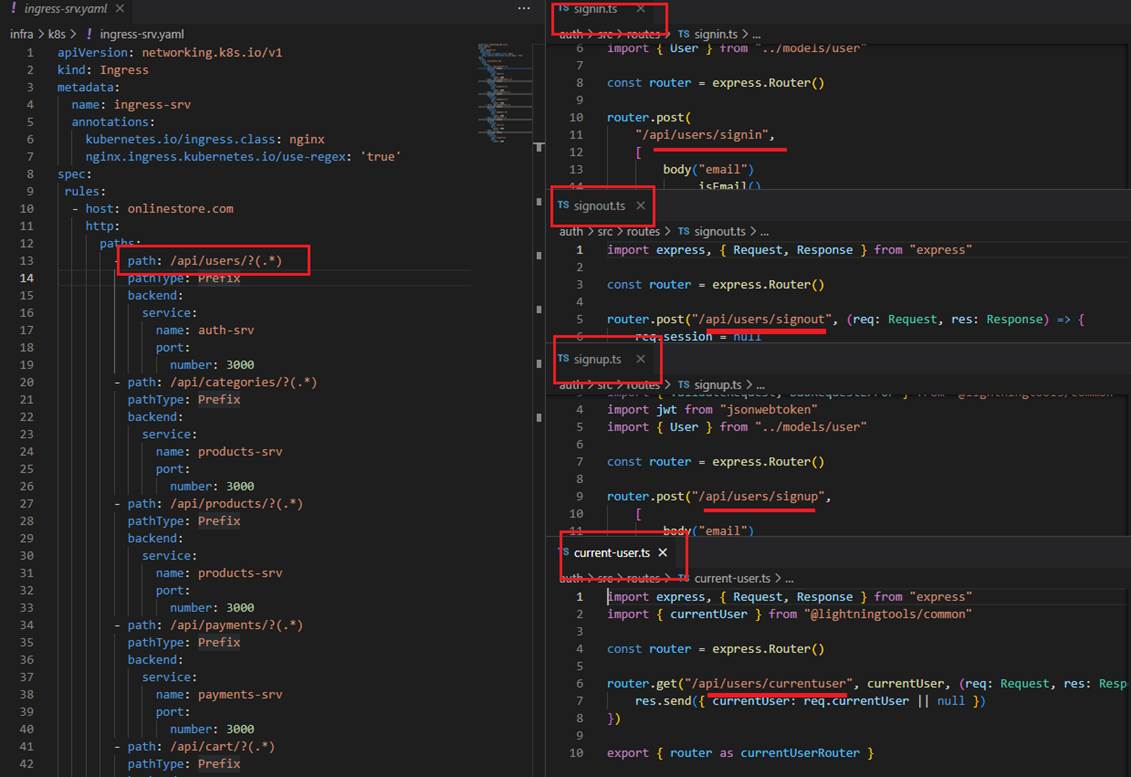This screenshot has width=1131, height=777.
Task: Click the YAML file icon on ingress-srv.yaml tab
Action: point(13,8)
